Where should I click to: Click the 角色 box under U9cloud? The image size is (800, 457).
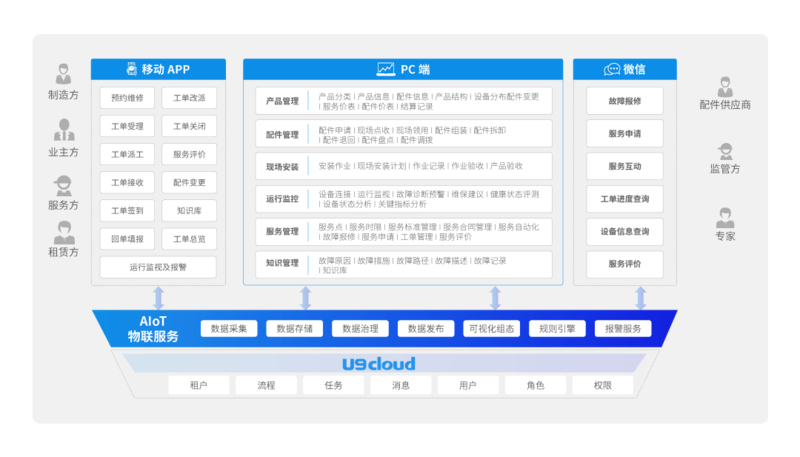(x=535, y=385)
